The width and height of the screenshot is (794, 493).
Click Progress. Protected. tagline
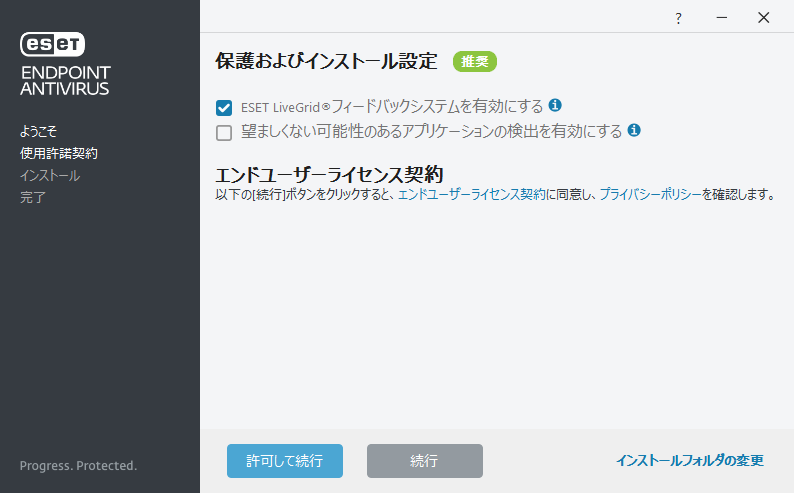(x=78, y=466)
